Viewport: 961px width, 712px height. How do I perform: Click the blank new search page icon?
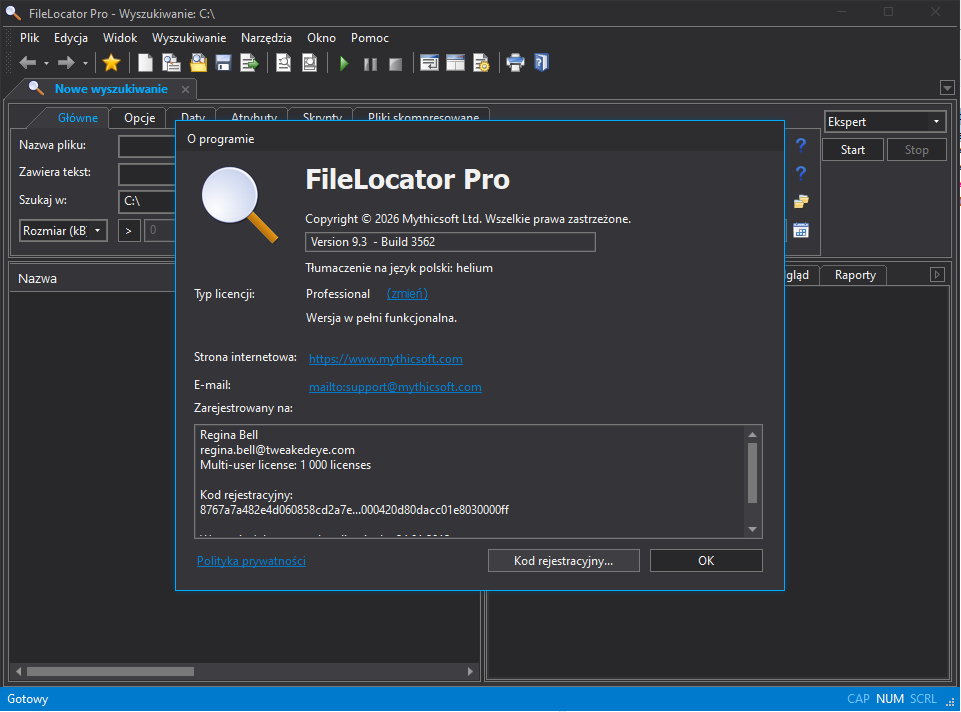(x=145, y=62)
